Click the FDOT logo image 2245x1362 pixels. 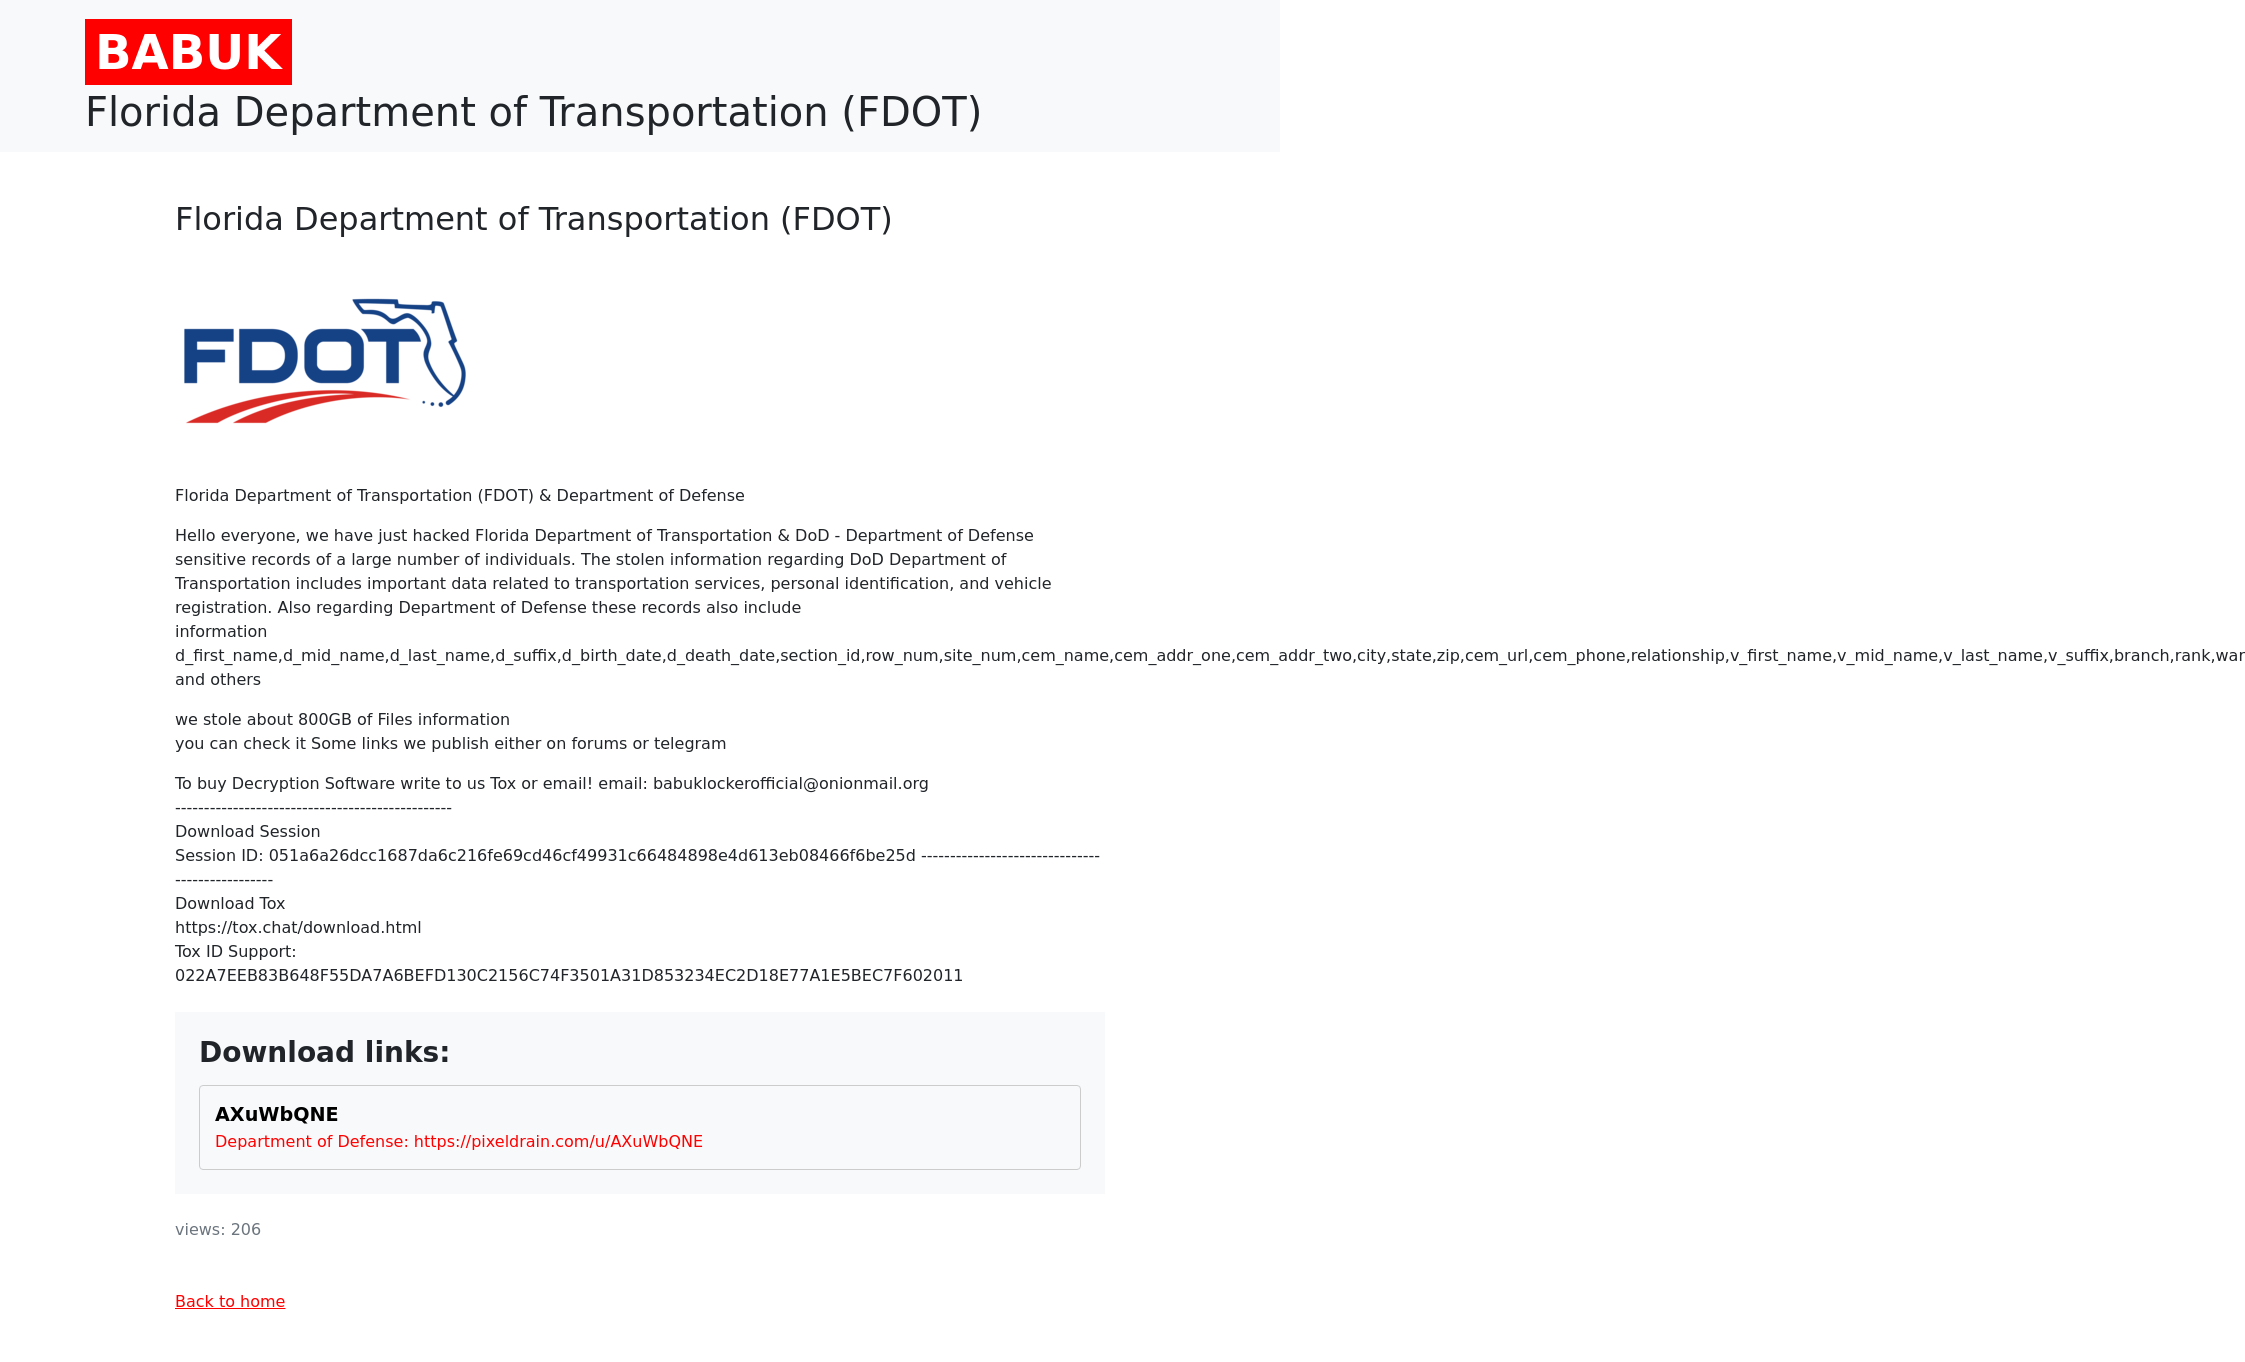[x=324, y=361]
